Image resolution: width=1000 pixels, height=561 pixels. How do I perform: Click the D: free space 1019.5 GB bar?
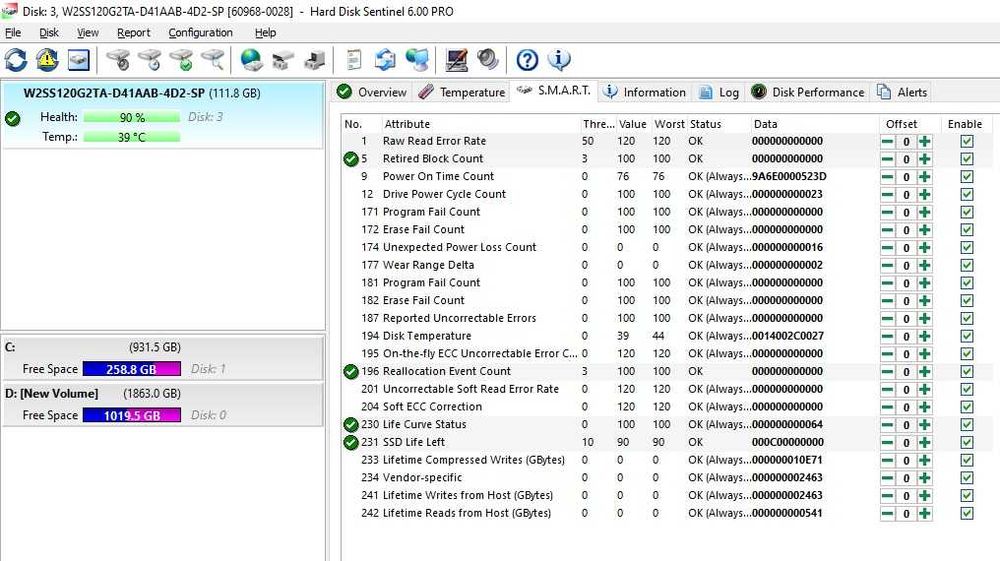(x=131, y=416)
